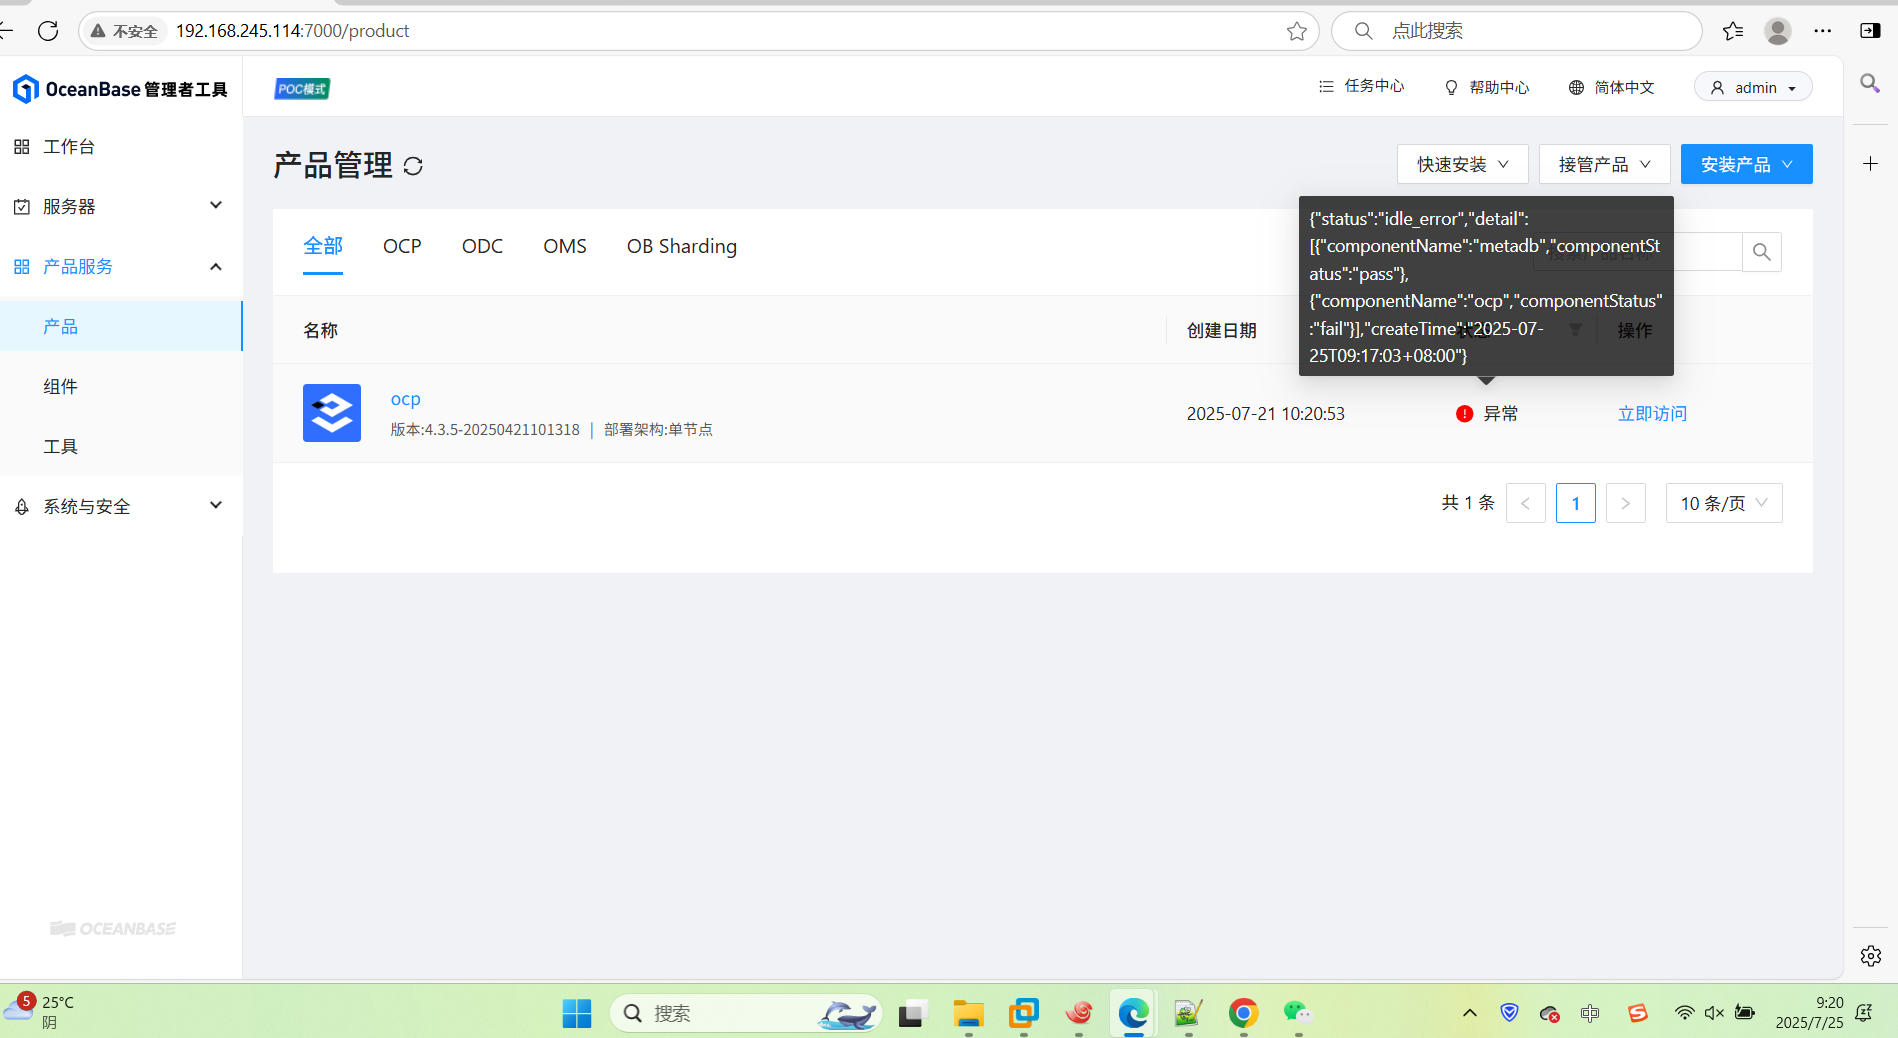Collapse the 产品服务 sidebar menu

click(x=121, y=266)
